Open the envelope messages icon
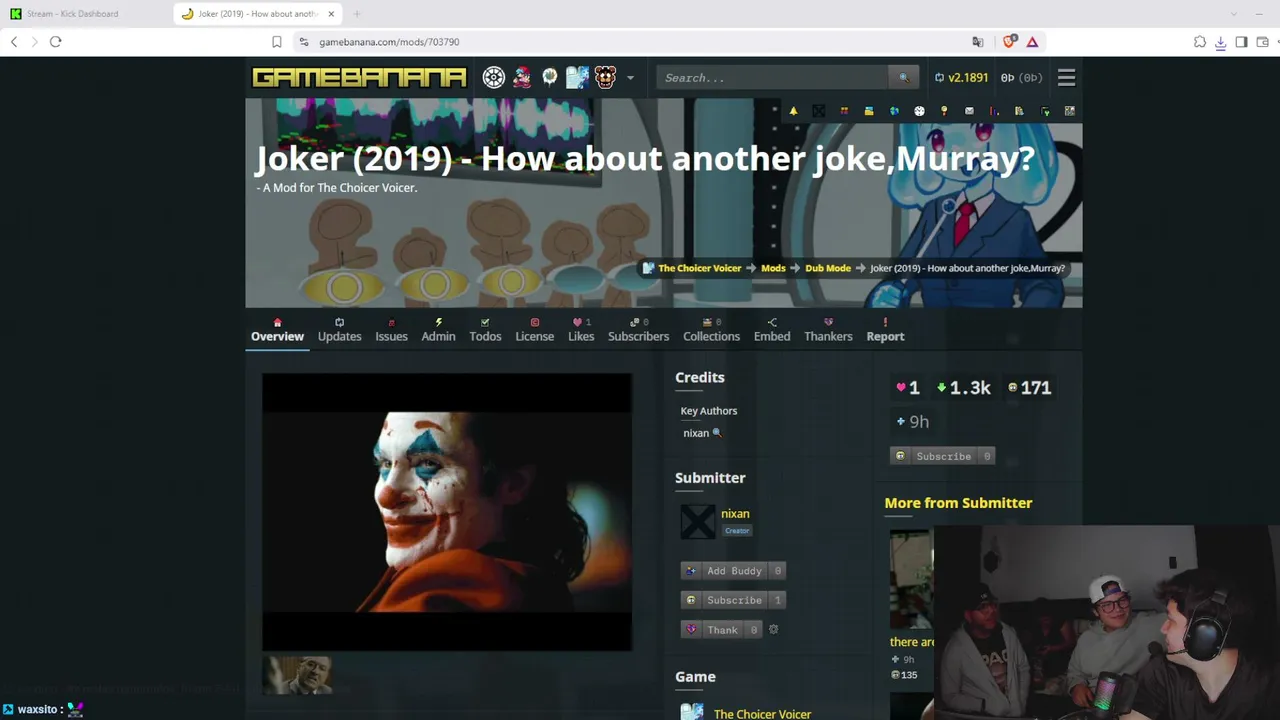The width and height of the screenshot is (1280, 720). coord(969,111)
